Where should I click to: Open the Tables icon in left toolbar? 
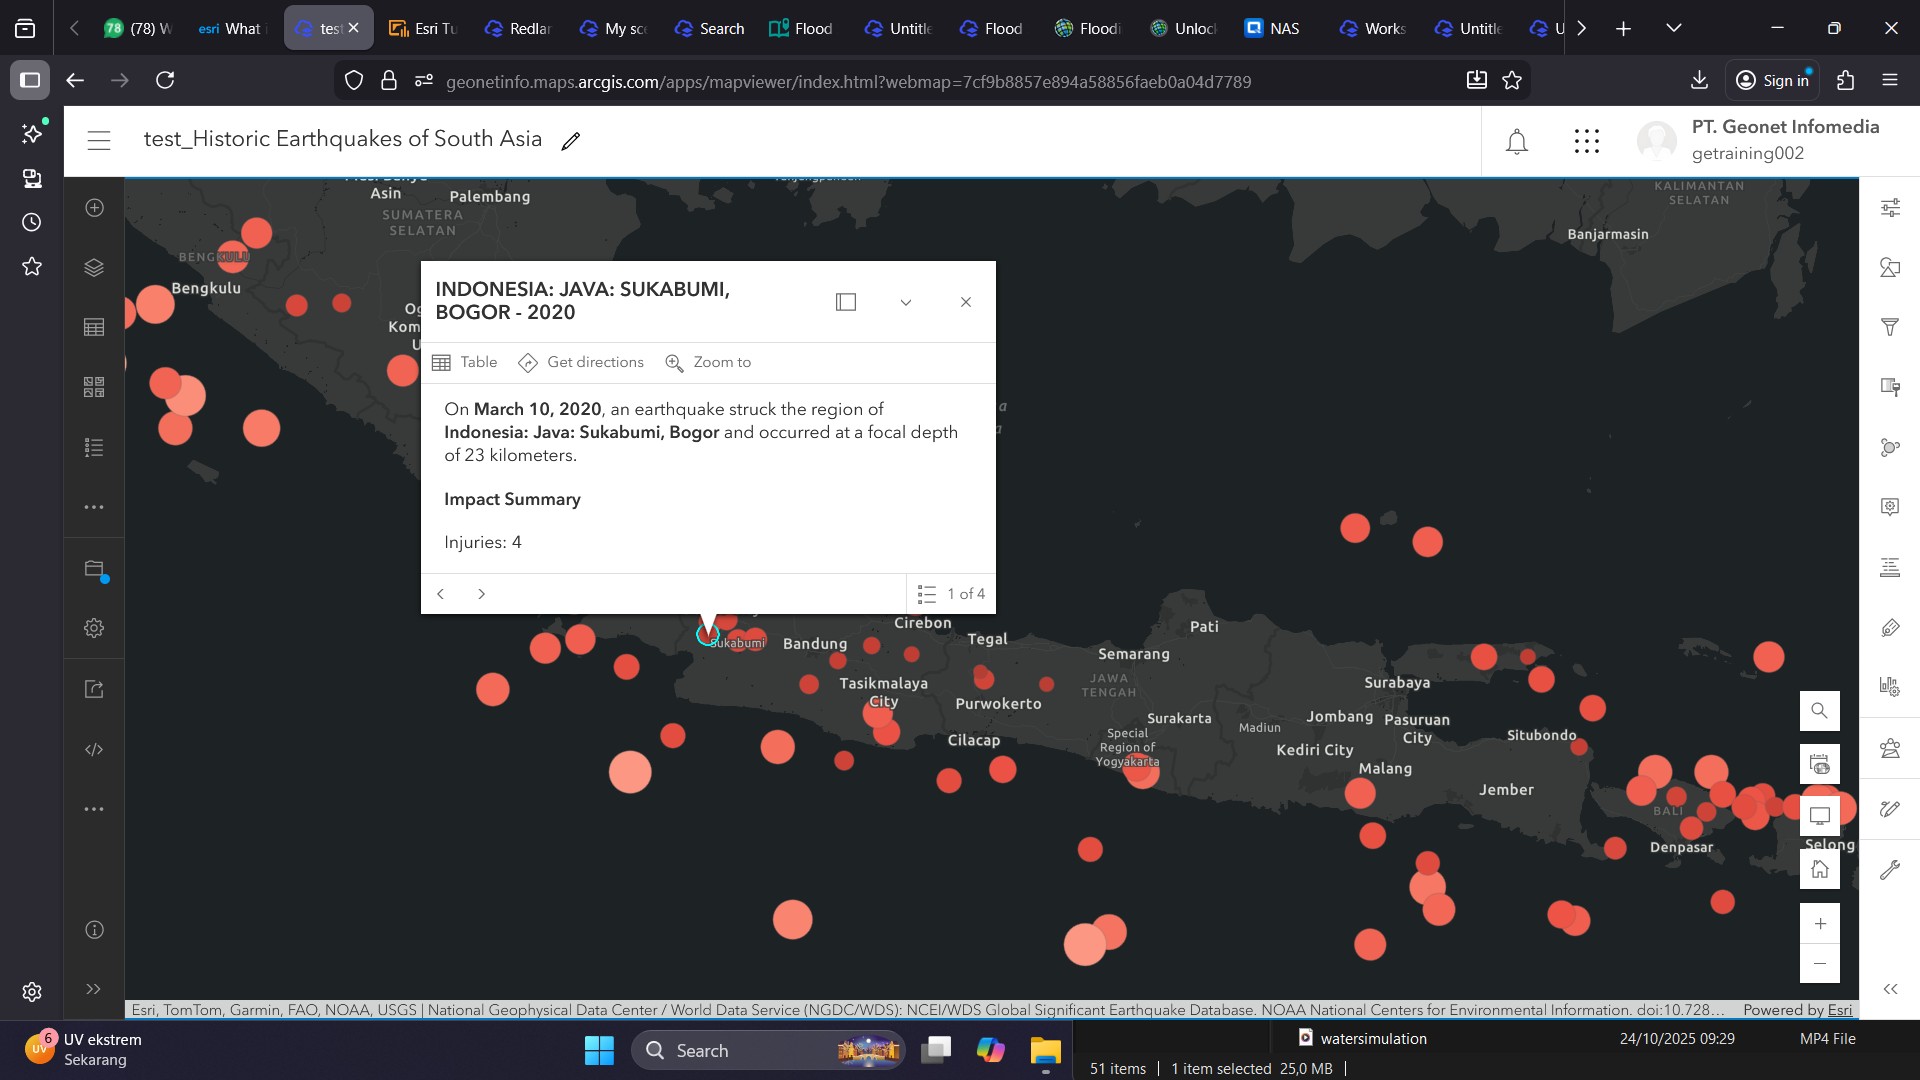pos(94,328)
